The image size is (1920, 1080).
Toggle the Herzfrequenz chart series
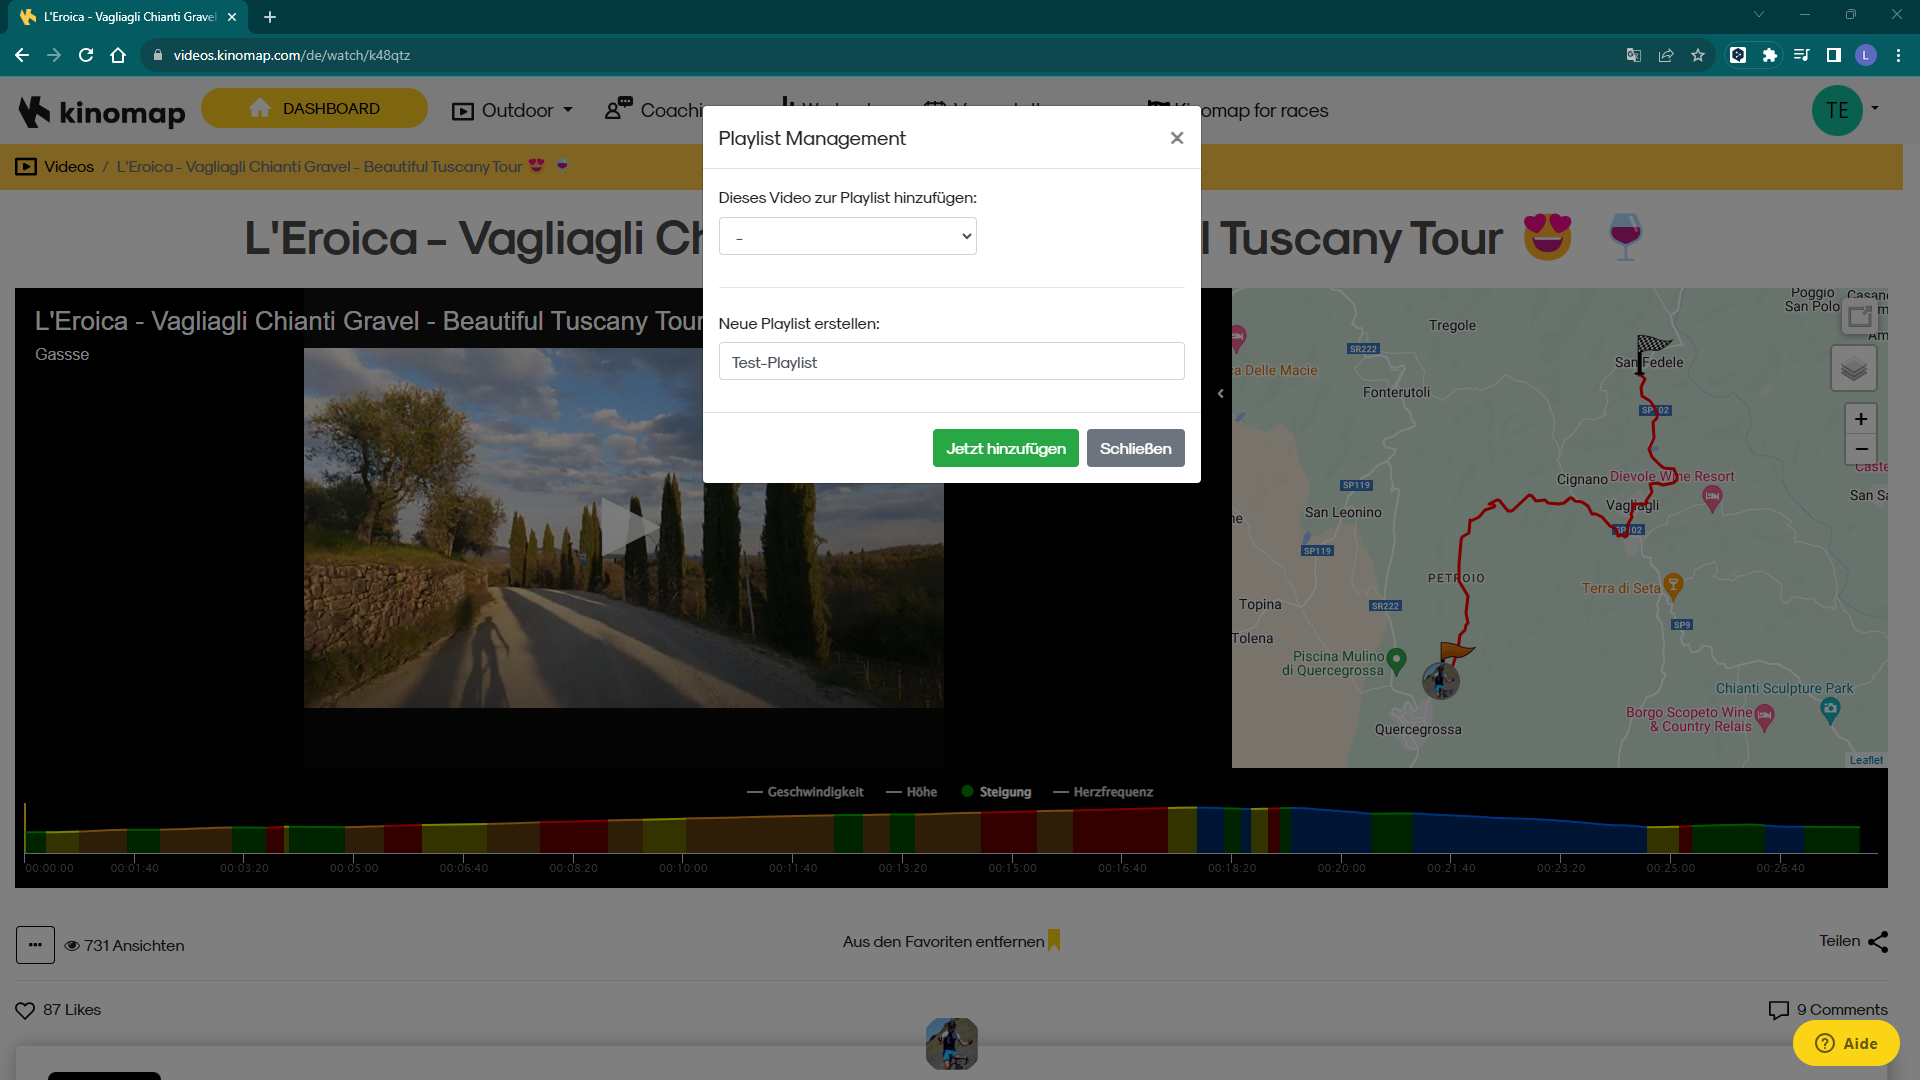[1103, 792]
